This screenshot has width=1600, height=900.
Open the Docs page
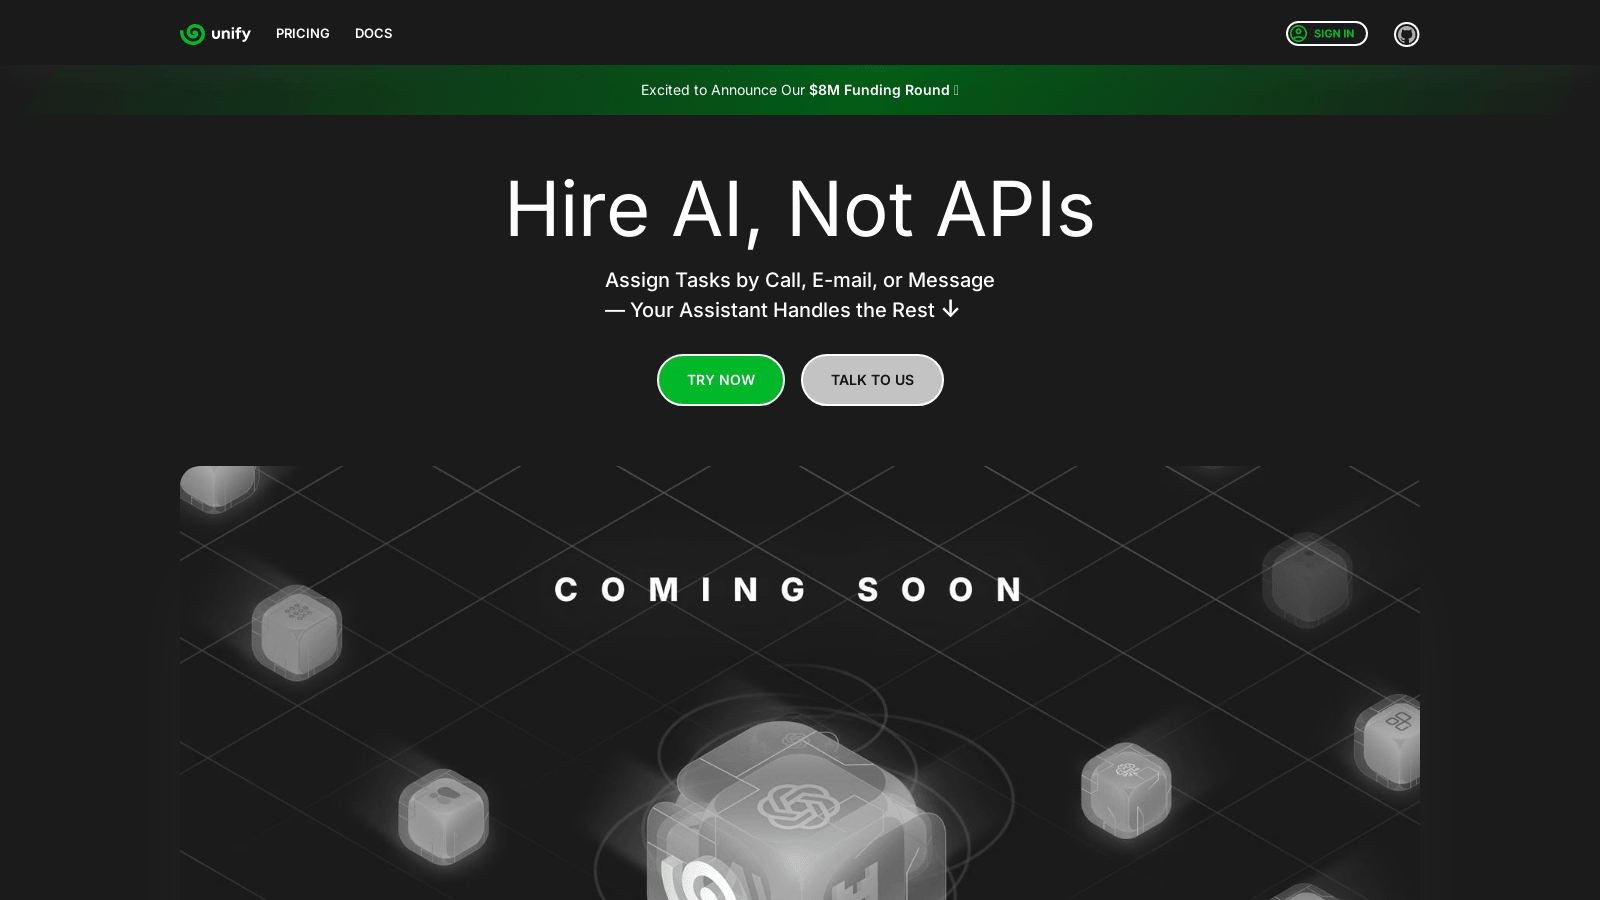[x=373, y=34]
